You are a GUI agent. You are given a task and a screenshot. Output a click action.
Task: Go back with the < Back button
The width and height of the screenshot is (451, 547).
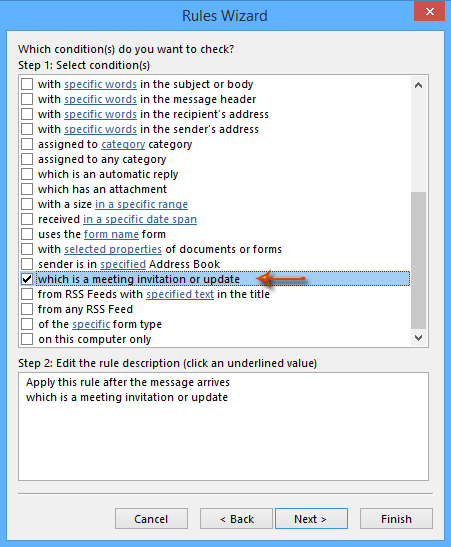(236, 519)
